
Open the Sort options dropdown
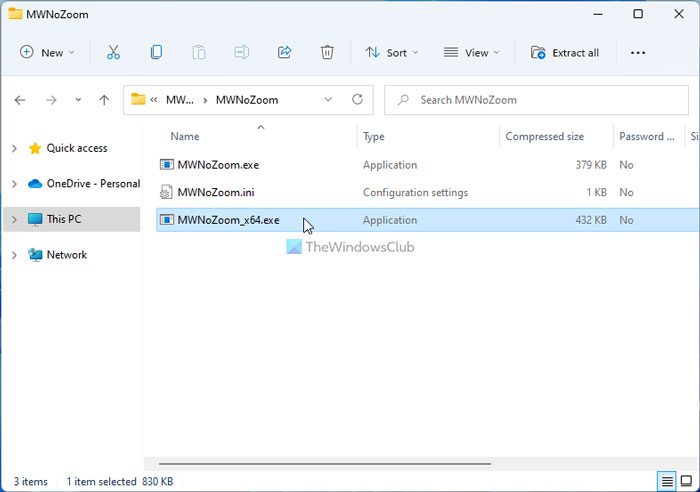click(392, 53)
